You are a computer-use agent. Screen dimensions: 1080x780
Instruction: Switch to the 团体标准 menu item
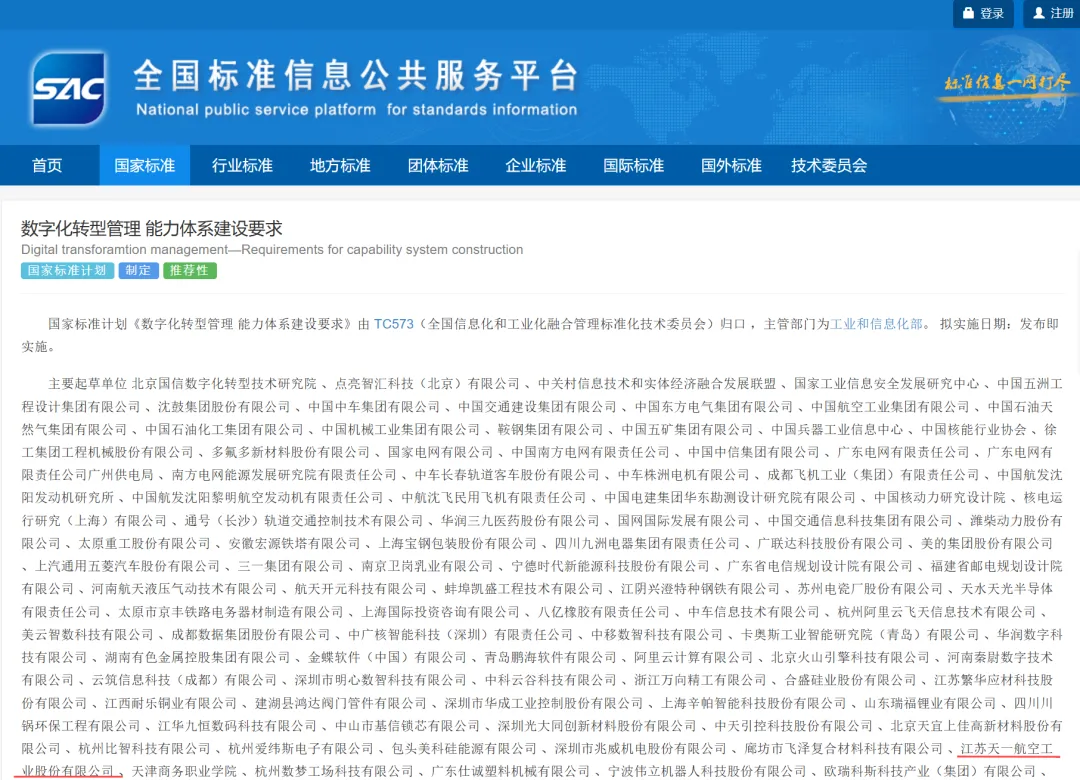pyautogui.click(x=438, y=165)
